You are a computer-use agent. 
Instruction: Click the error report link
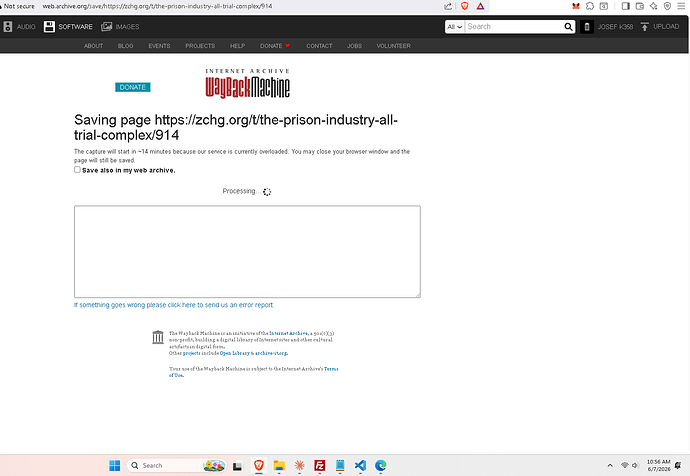174,305
